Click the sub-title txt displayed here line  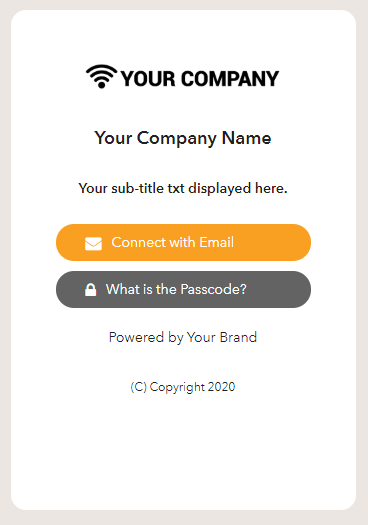click(x=183, y=189)
